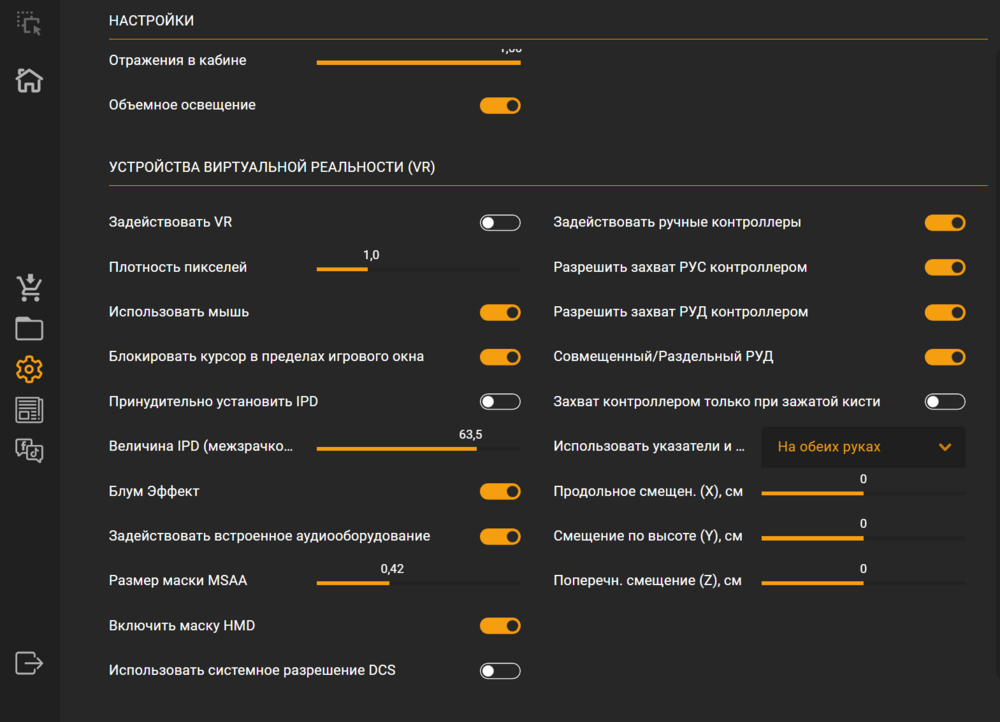
Task: Click the selection cursor icon at top
Action: point(29,24)
